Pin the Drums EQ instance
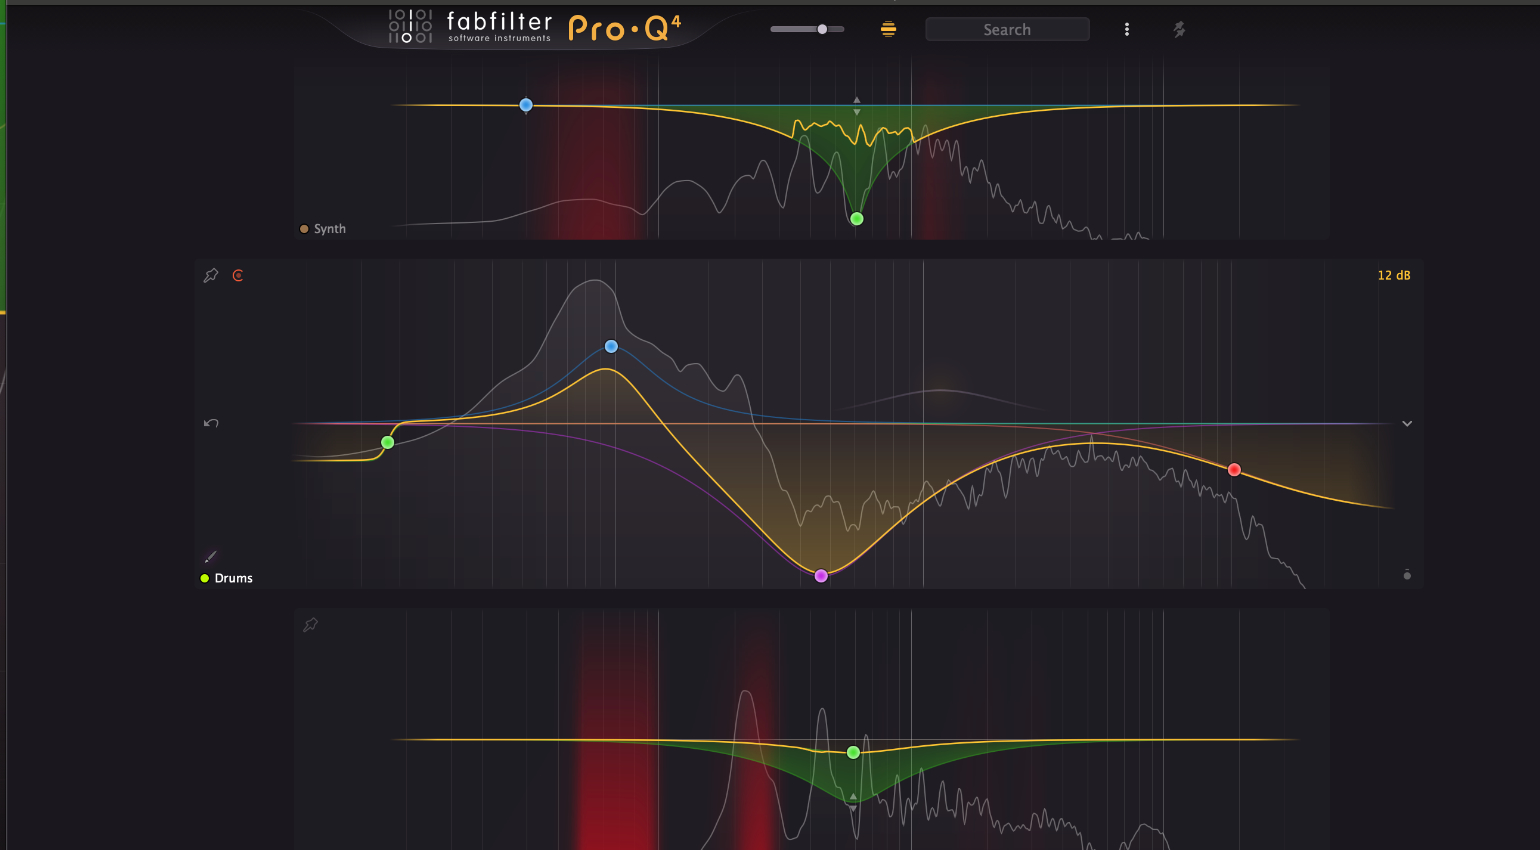This screenshot has height=850, width=1540. pyautogui.click(x=211, y=276)
